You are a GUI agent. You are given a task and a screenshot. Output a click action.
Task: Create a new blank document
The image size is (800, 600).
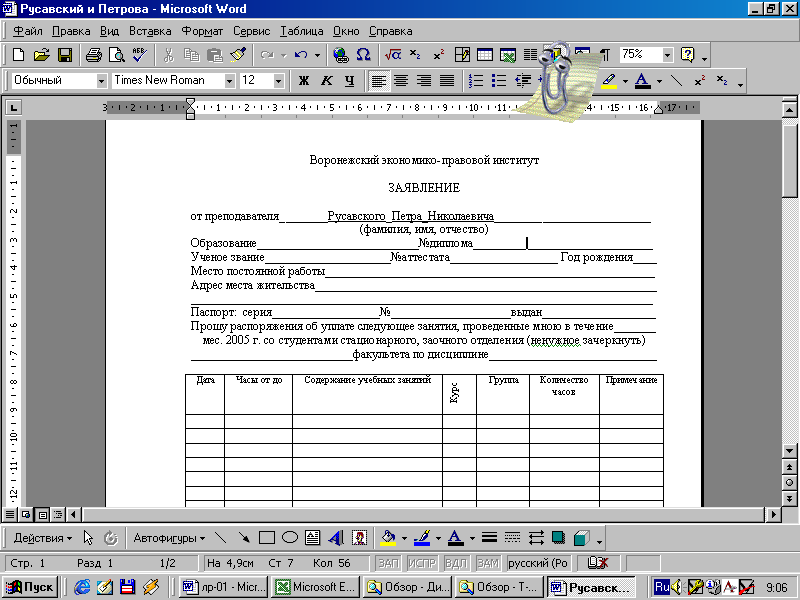pos(18,55)
